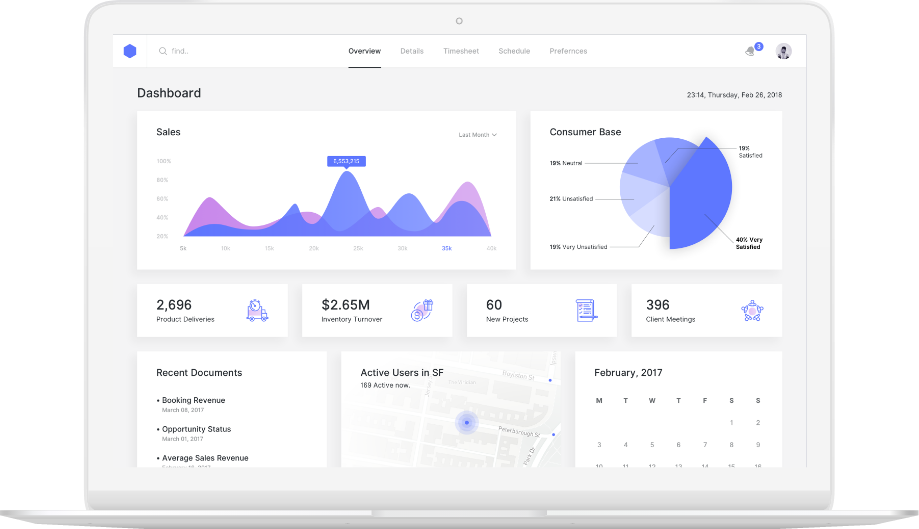Viewport: 919px width, 529px height.
Task: Open notifications bell icon
Action: [750, 51]
